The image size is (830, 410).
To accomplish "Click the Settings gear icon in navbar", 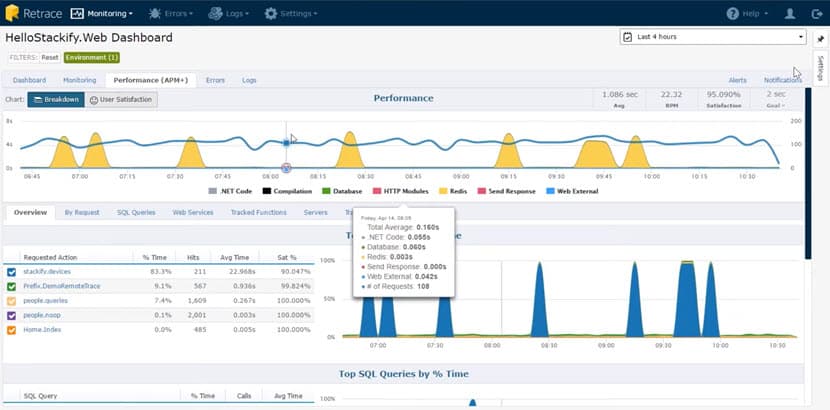I will point(270,14).
